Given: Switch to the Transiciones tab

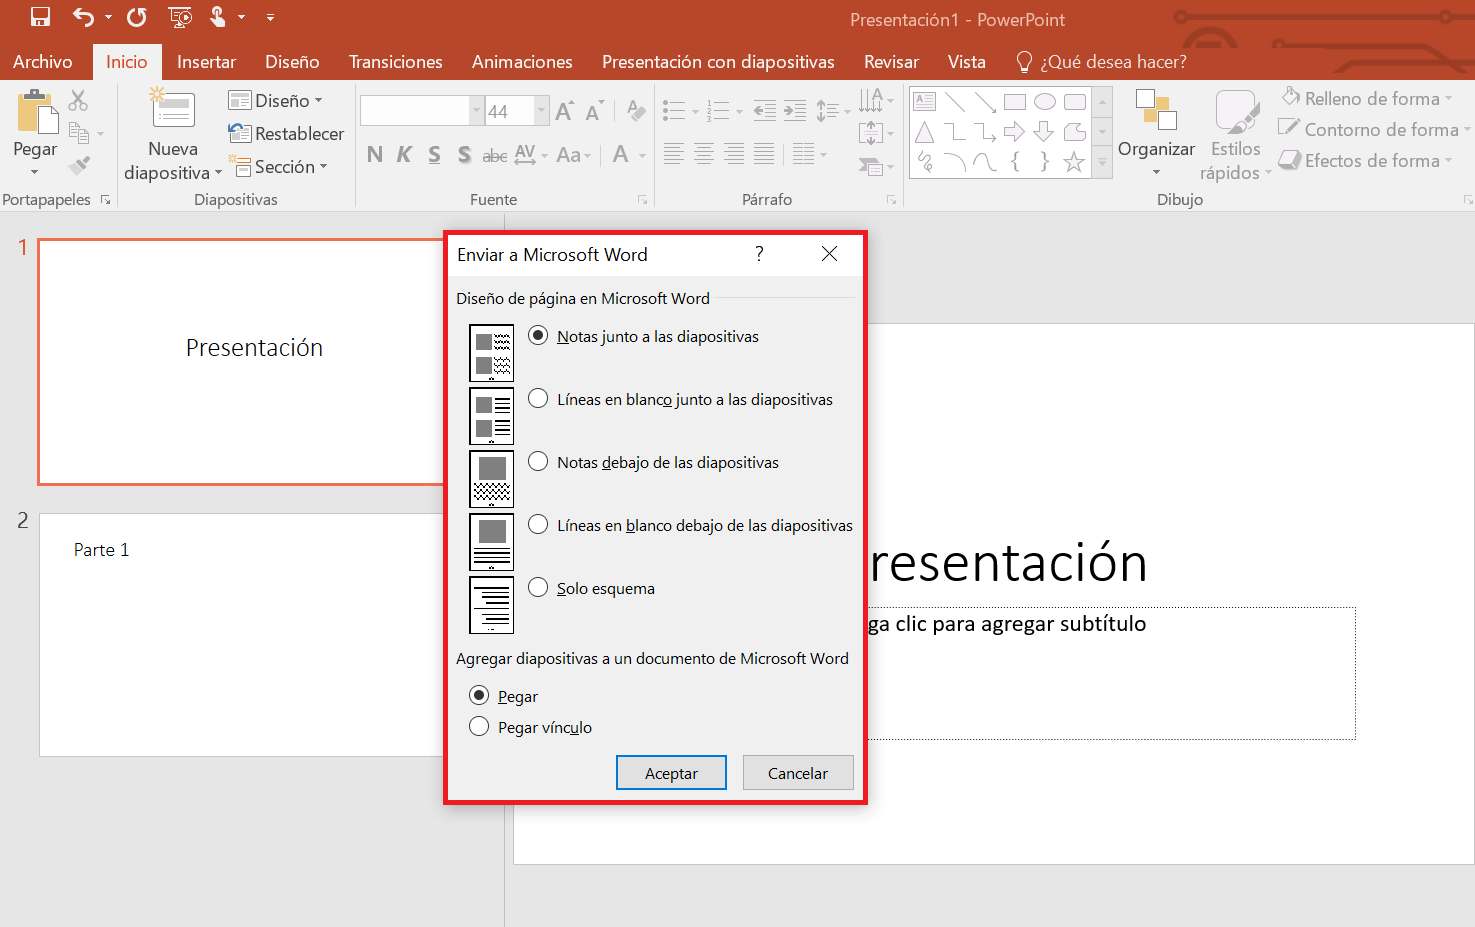Looking at the screenshot, I should [x=395, y=62].
